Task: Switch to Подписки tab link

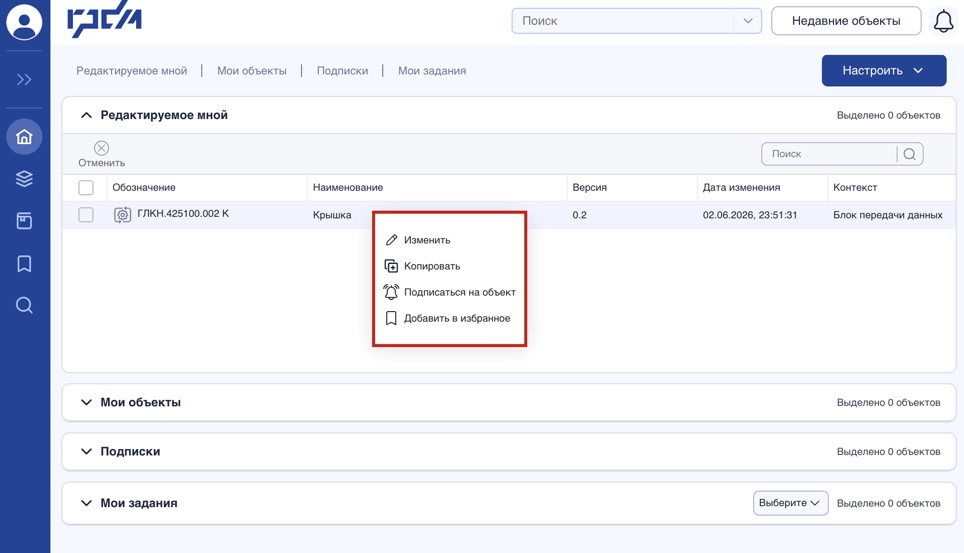Action: (x=342, y=71)
